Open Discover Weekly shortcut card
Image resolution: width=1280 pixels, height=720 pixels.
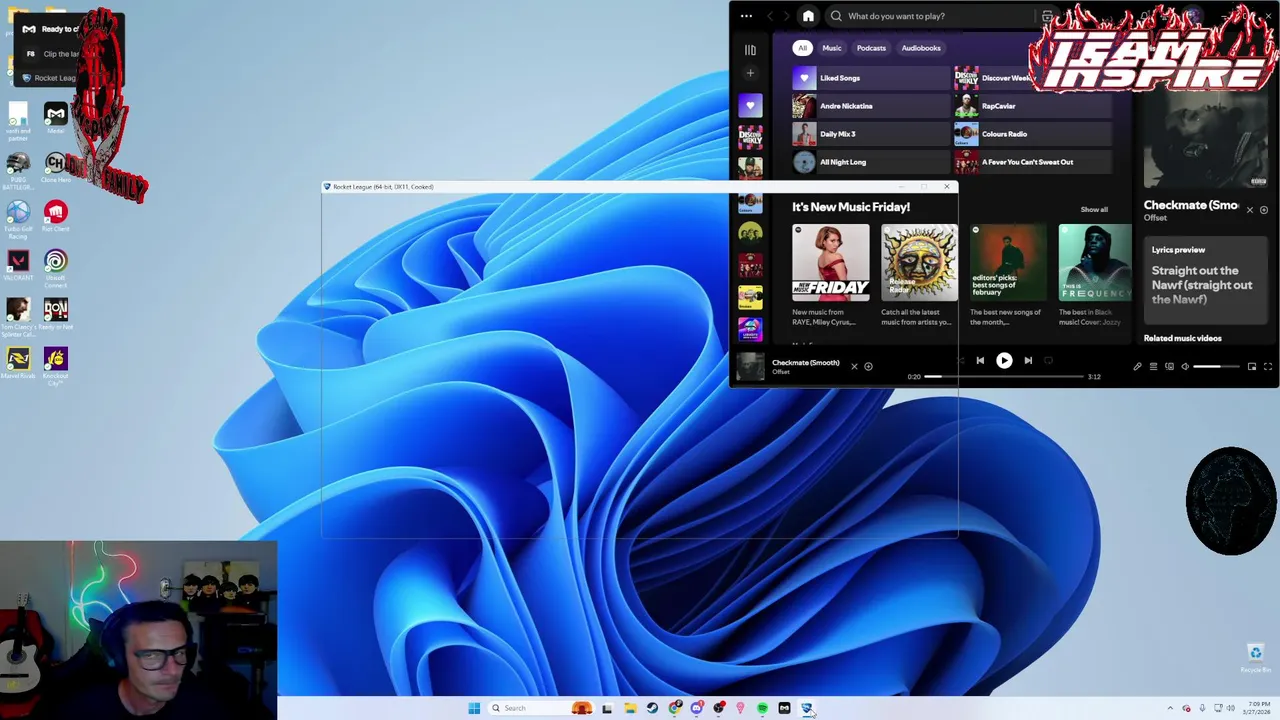pyautogui.click(x=1032, y=78)
